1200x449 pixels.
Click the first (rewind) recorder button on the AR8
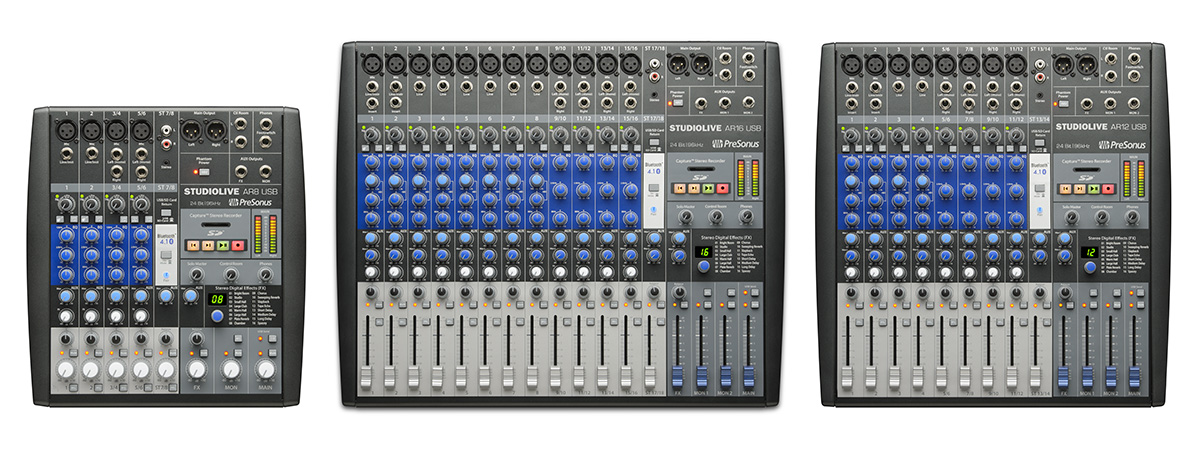191,243
